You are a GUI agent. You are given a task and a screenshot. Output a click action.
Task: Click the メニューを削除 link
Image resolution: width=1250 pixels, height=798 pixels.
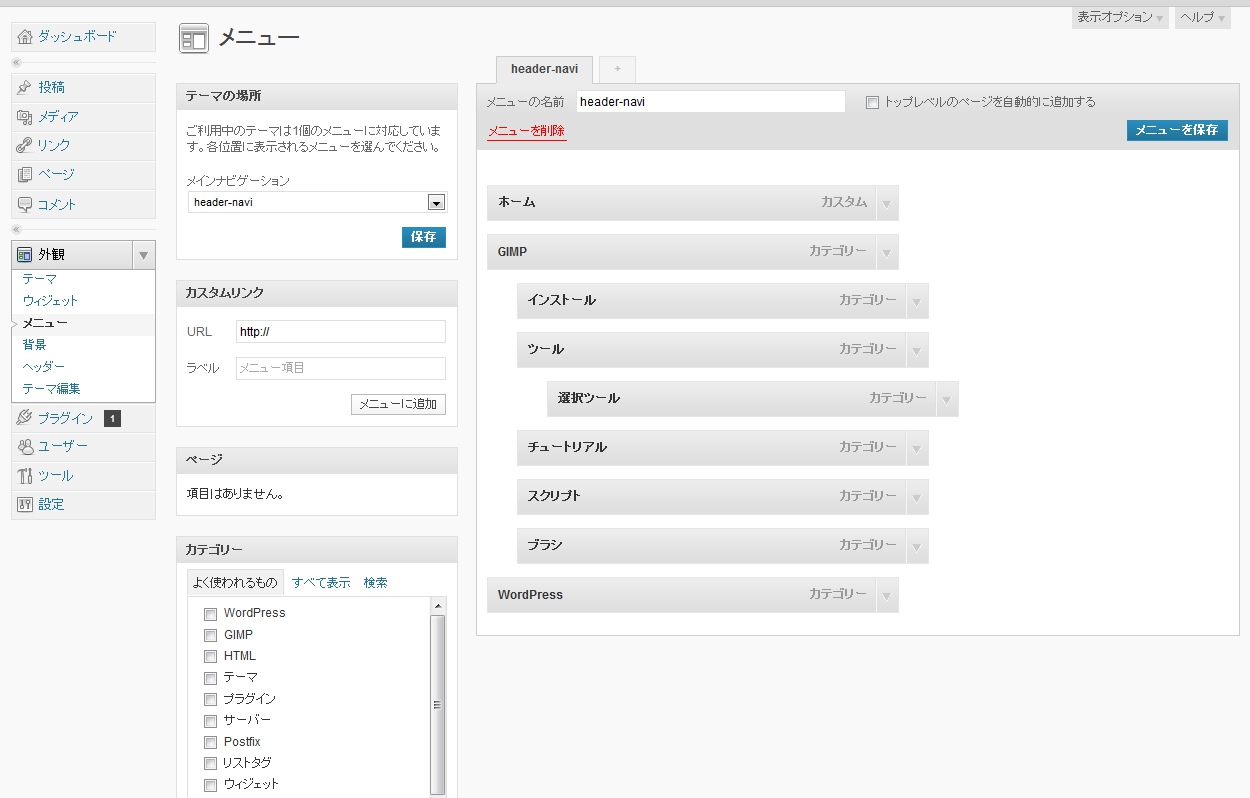point(527,131)
